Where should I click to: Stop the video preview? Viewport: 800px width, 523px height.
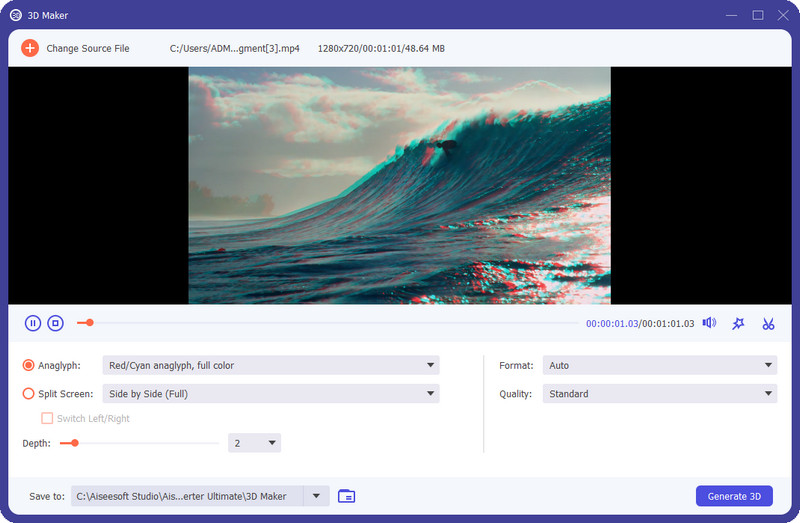(x=56, y=323)
